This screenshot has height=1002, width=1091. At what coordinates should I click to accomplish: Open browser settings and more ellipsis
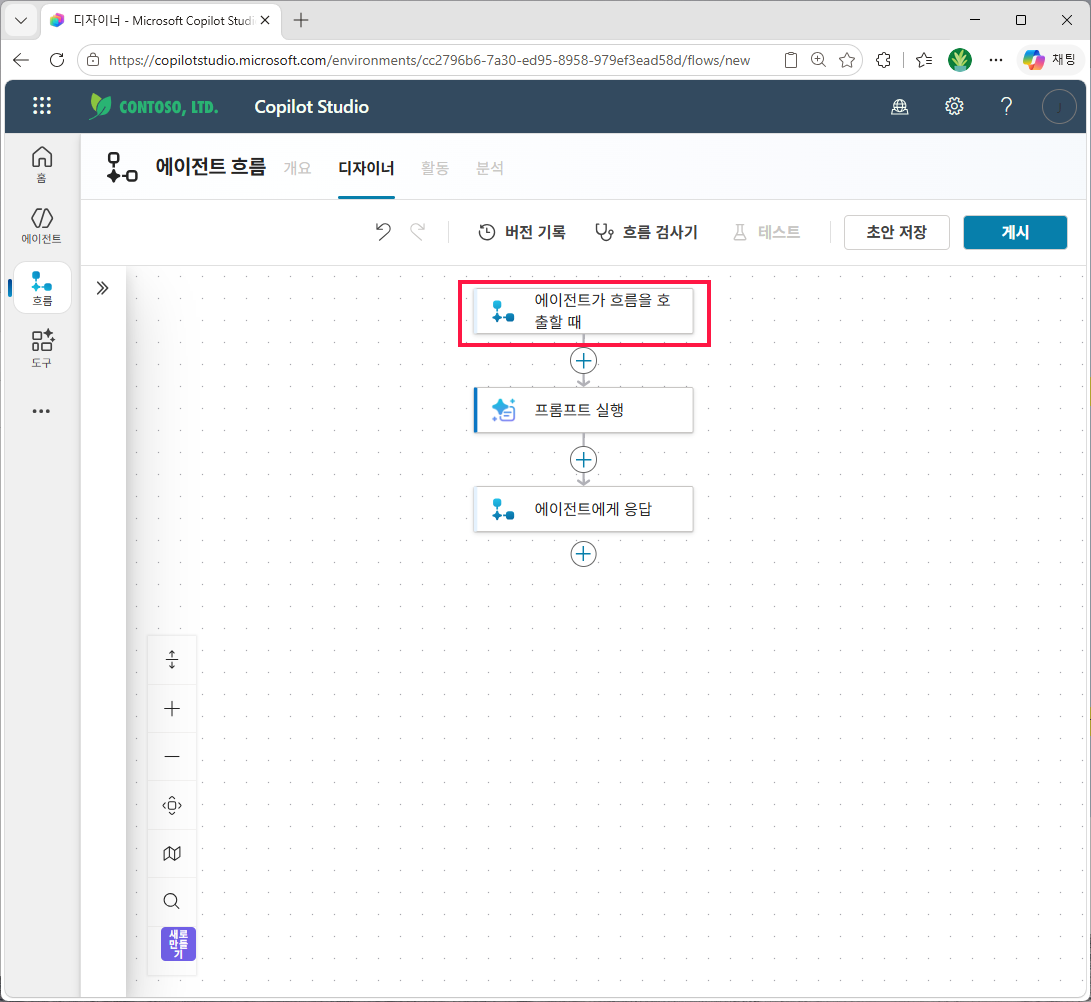click(x=996, y=60)
